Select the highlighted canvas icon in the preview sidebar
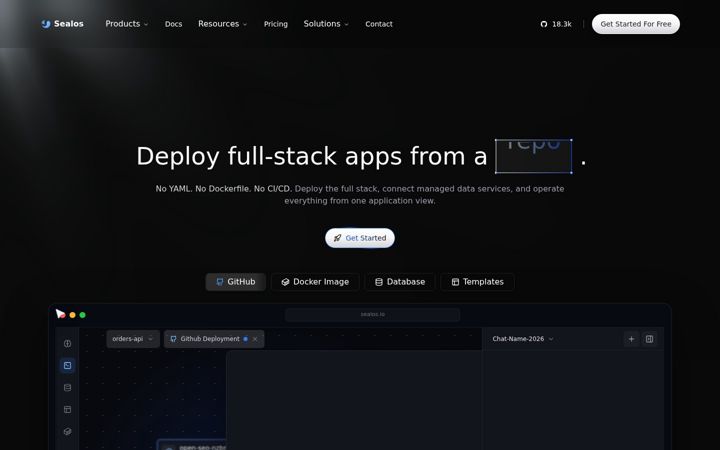The height and width of the screenshot is (450, 720). click(68, 366)
